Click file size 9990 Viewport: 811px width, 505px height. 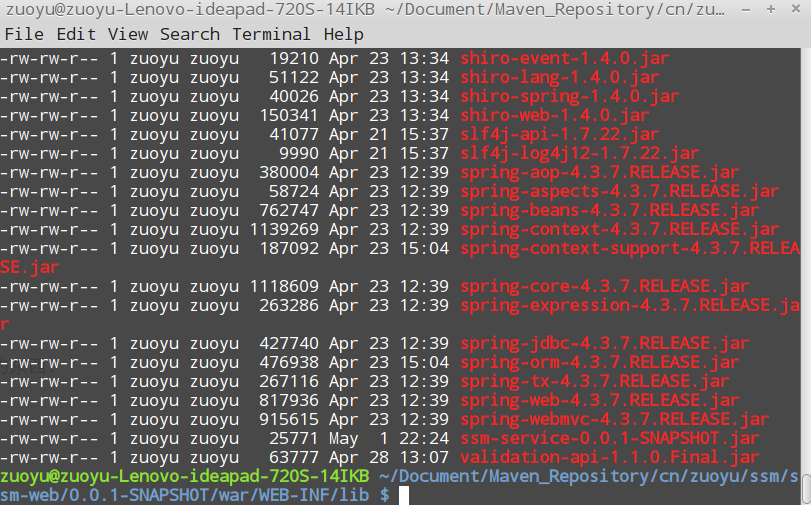click(299, 154)
